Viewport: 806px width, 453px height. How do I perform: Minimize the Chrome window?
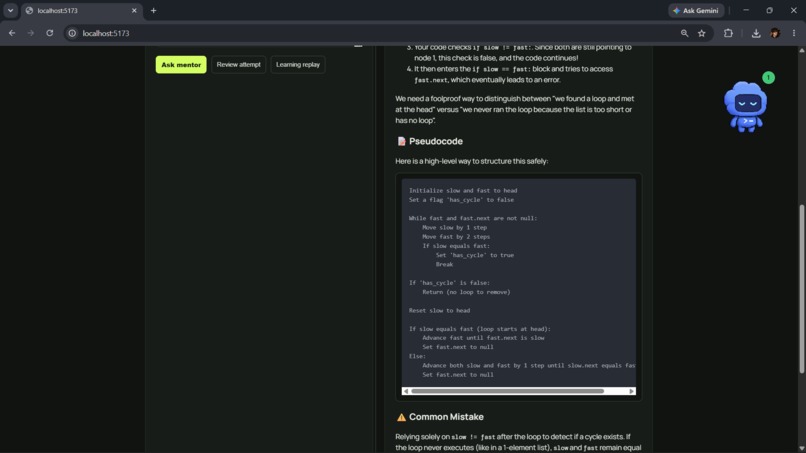[x=746, y=10]
